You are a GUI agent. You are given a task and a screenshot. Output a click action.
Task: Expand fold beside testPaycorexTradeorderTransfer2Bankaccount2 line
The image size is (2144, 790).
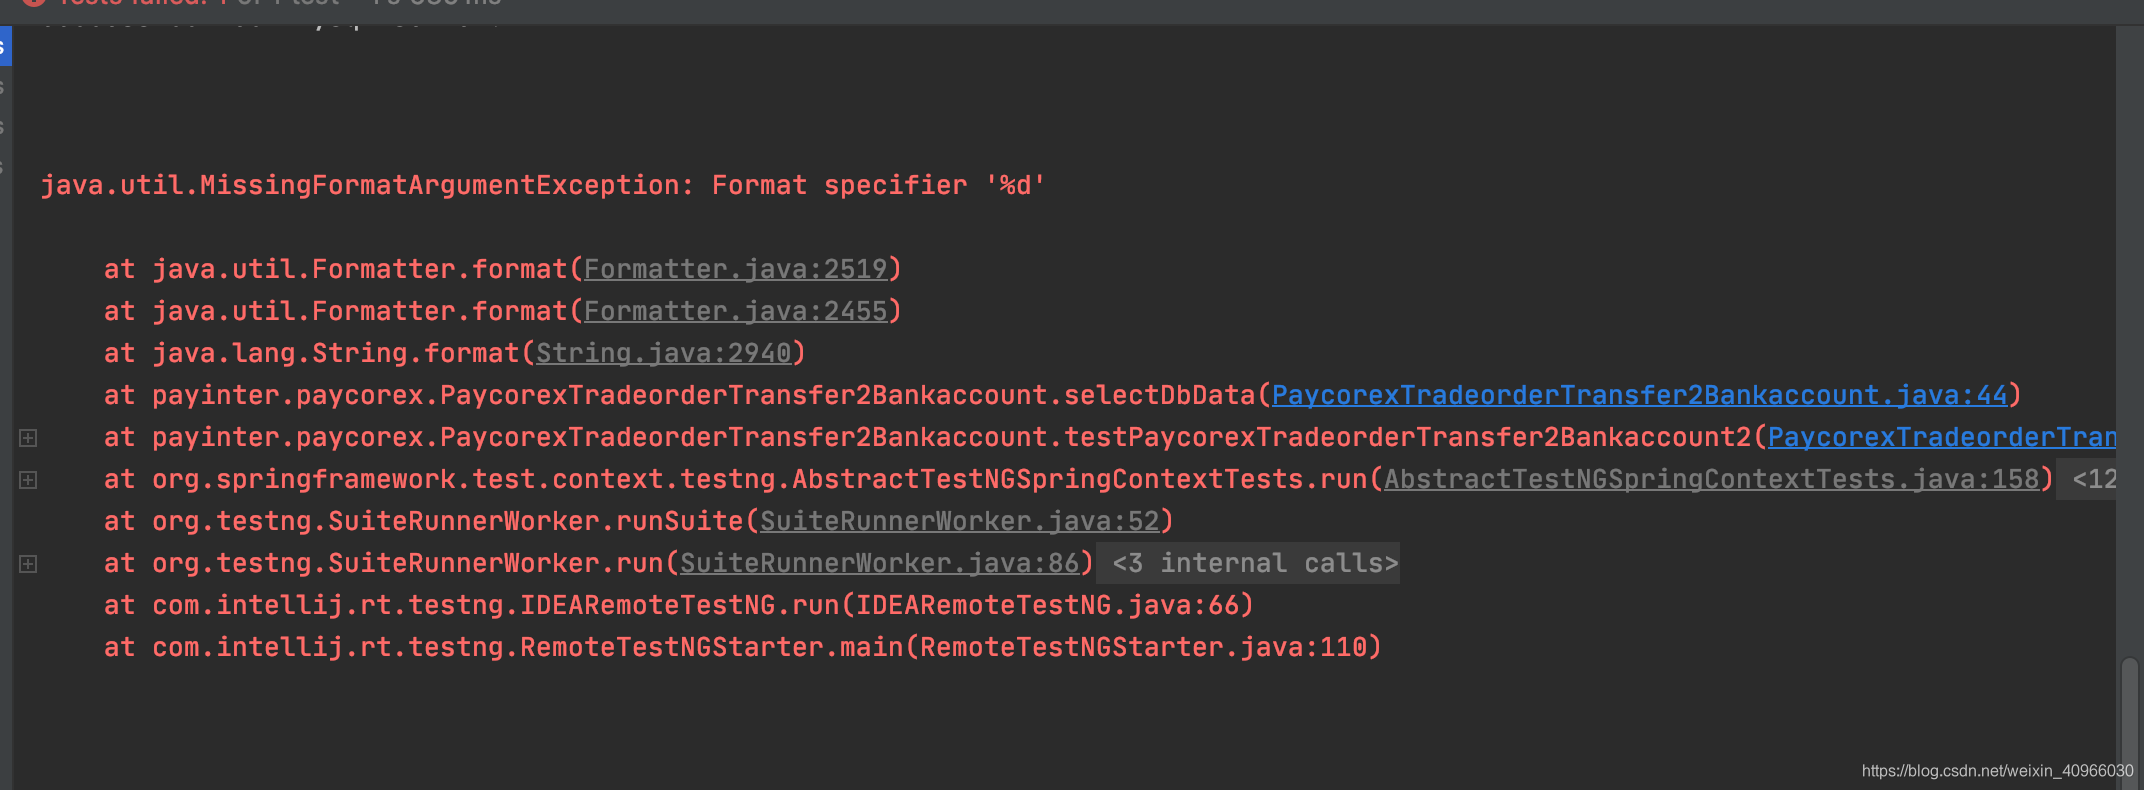[x=28, y=438]
